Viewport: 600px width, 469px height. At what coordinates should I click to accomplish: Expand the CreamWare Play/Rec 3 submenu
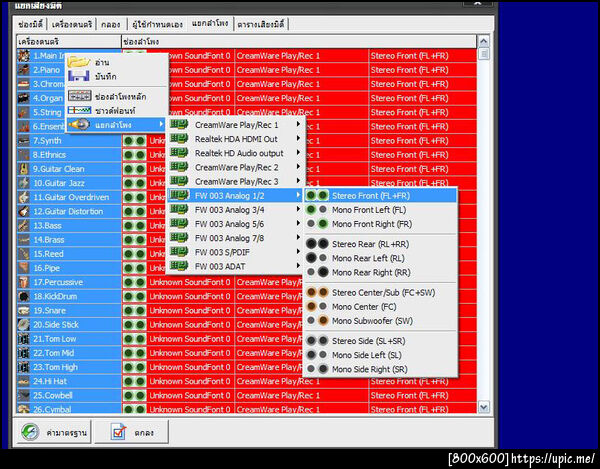click(x=236, y=182)
